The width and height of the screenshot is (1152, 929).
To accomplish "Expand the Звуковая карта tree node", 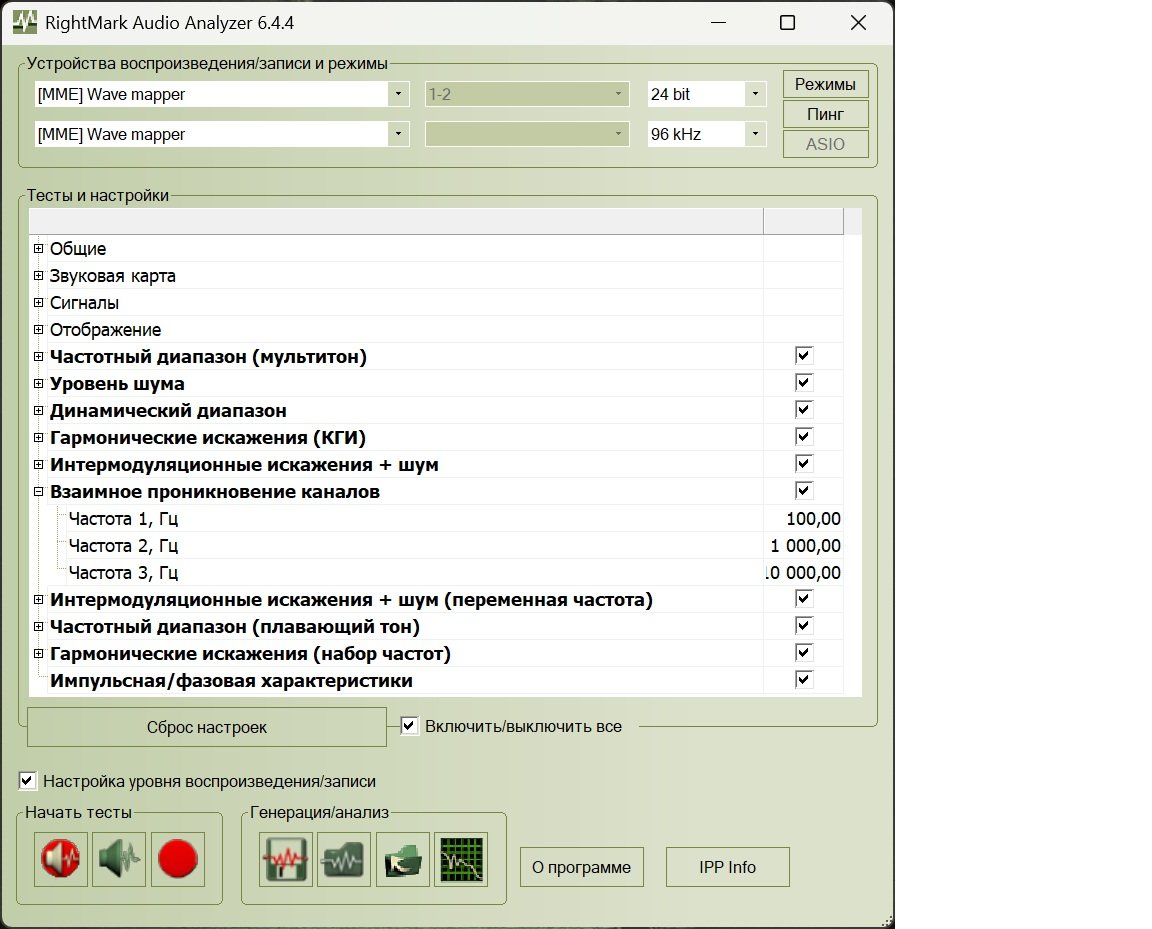I will coord(39,276).
